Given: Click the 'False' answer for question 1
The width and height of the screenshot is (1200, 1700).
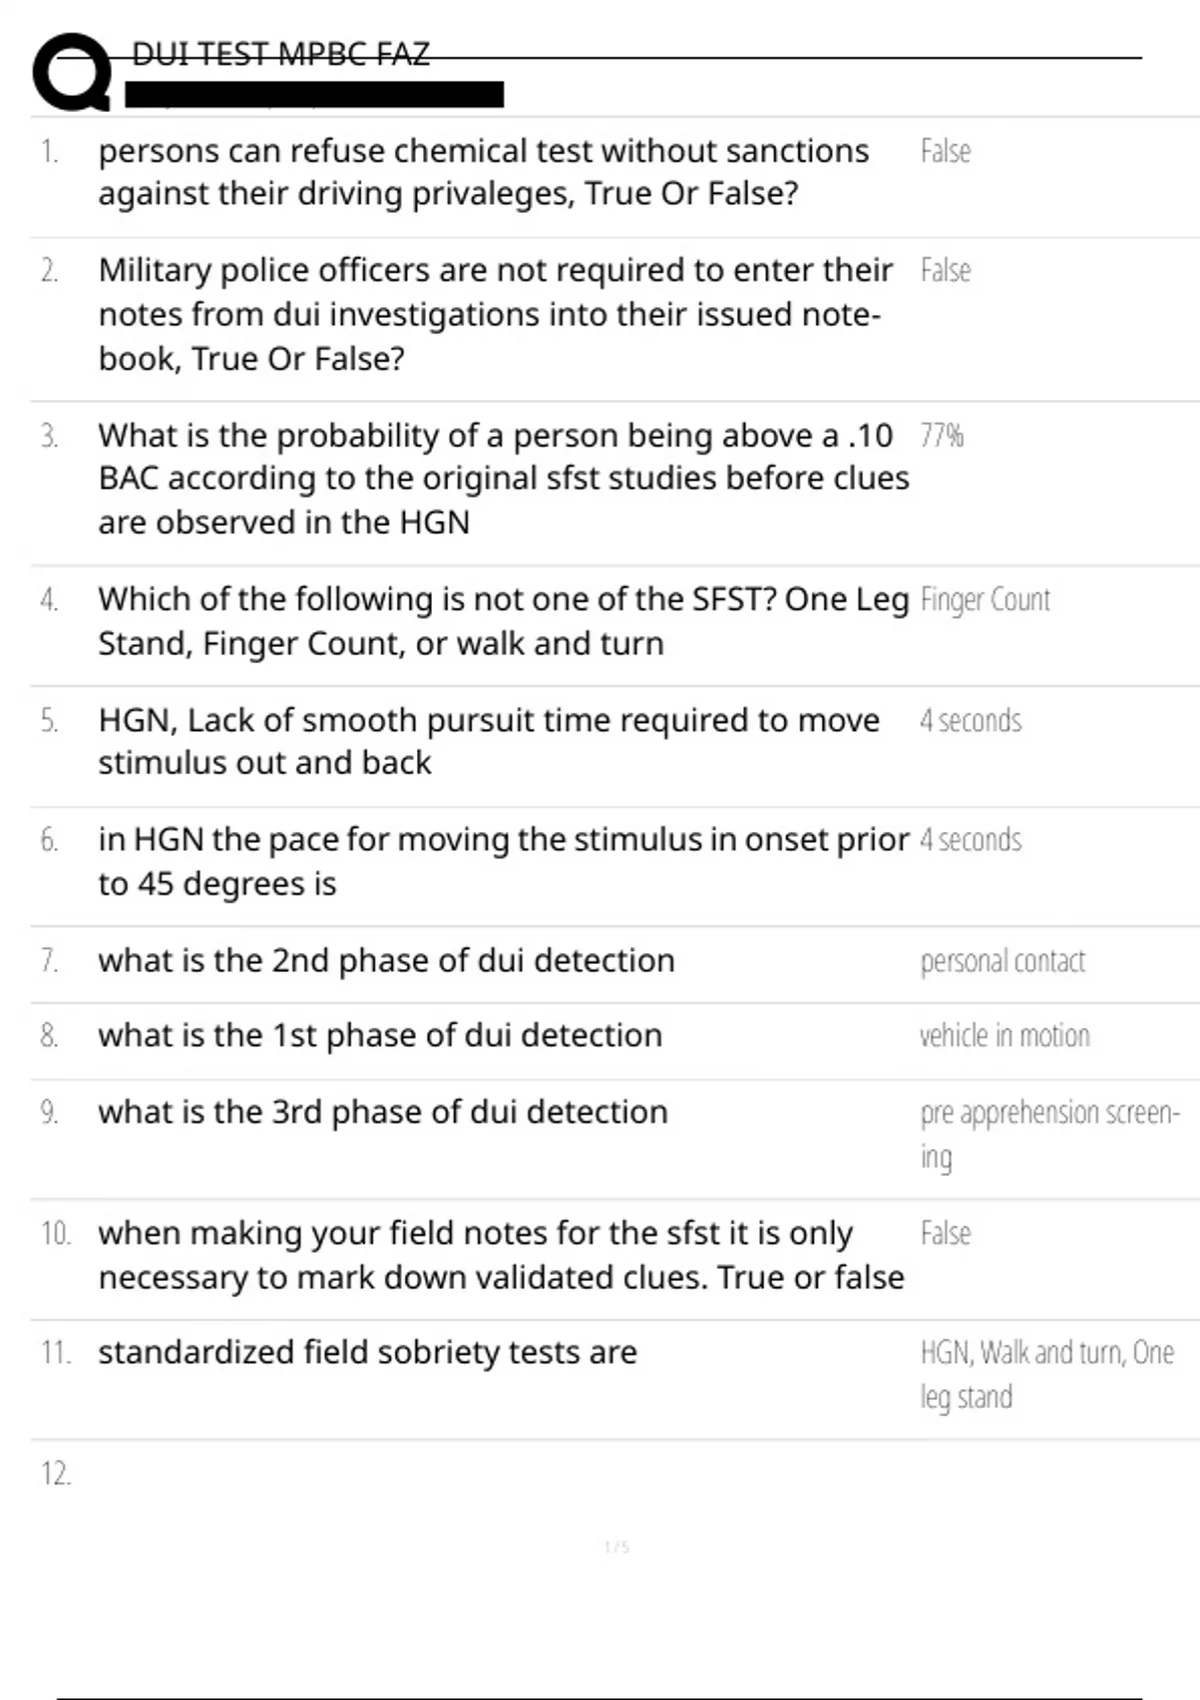Looking at the screenshot, I should pyautogui.click(x=945, y=151).
